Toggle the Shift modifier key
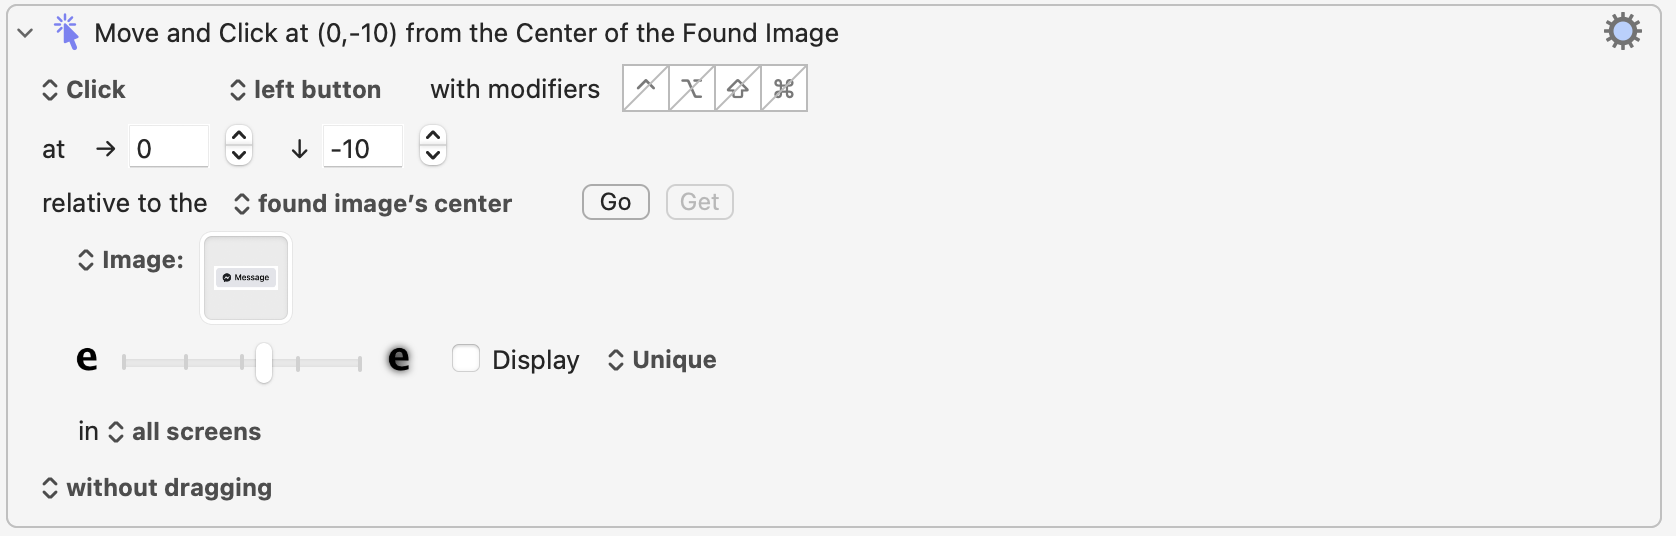This screenshot has height=536, width=1676. pos(738,88)
